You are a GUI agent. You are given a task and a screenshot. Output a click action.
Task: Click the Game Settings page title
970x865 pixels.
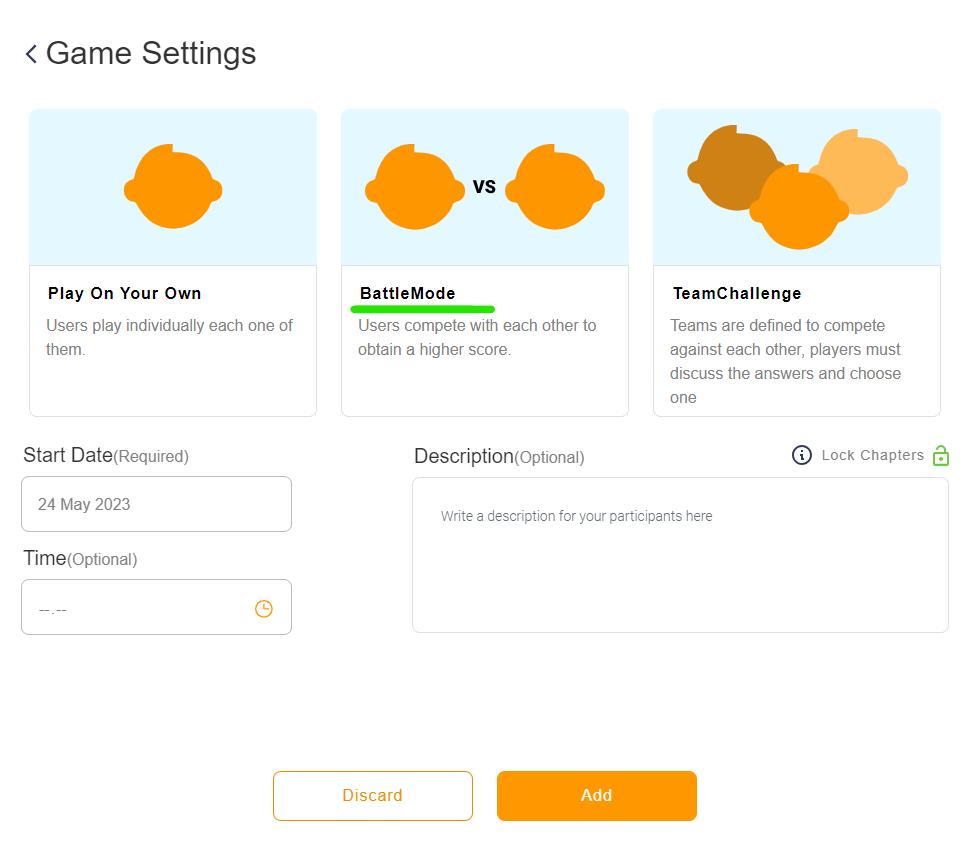(x=151, y=54)
